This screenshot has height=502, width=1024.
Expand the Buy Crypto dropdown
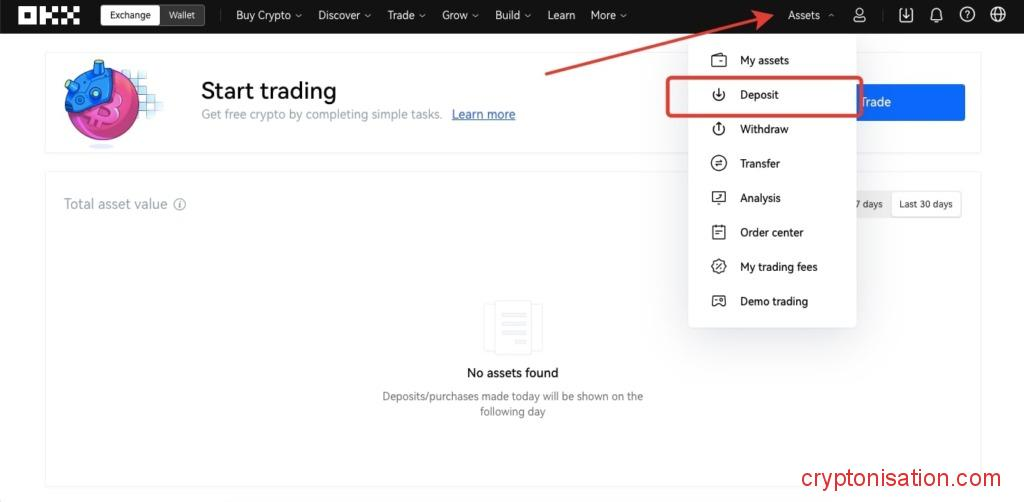[269, 16]
